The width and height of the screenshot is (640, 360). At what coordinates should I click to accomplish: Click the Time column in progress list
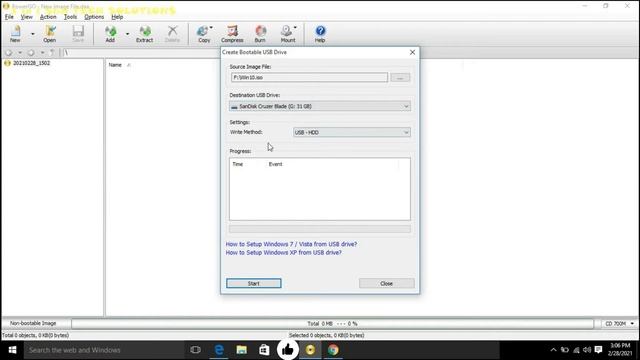238,164
